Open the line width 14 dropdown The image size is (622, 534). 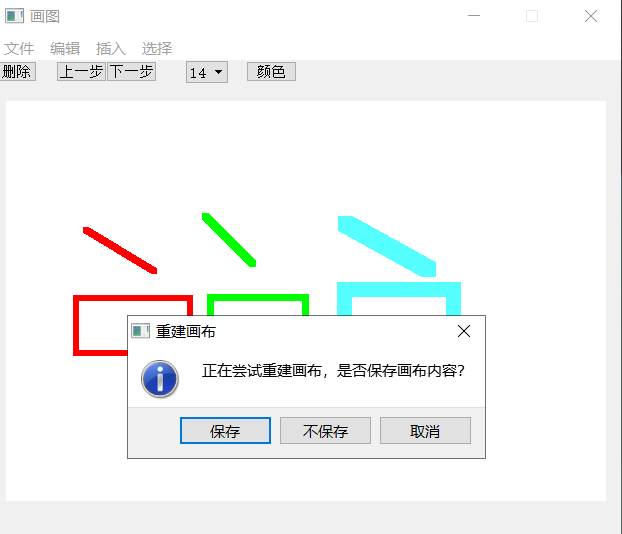click(207, 72)
